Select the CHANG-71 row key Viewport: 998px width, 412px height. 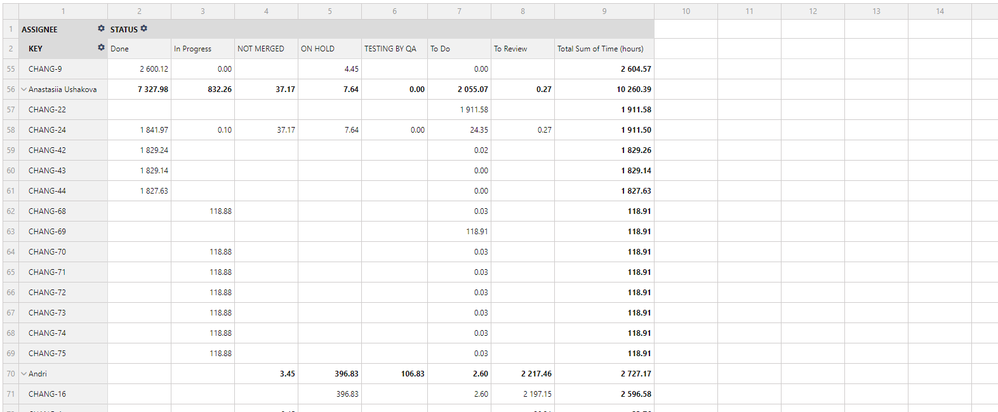click(47, 272)
